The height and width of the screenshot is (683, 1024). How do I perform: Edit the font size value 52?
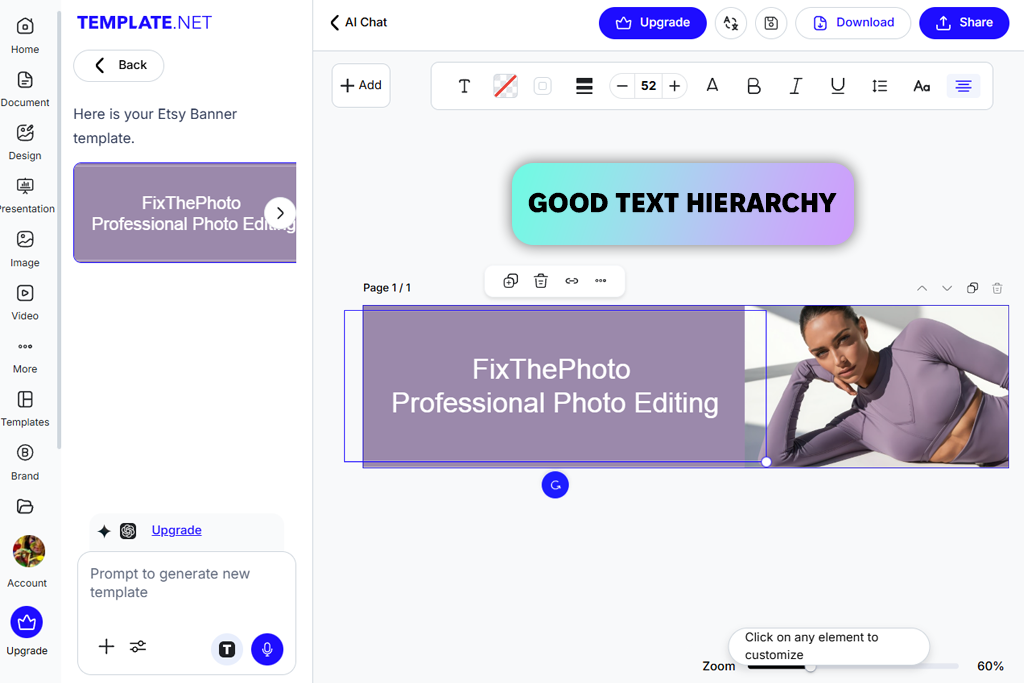point(648,86)
